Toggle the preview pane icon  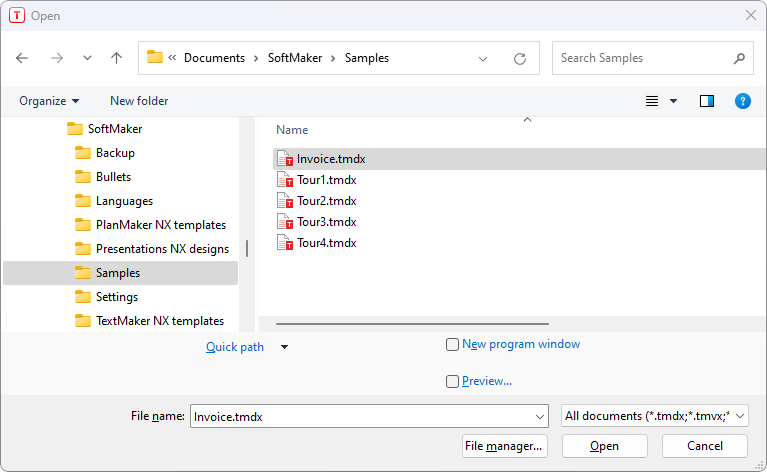click(707, 101)
